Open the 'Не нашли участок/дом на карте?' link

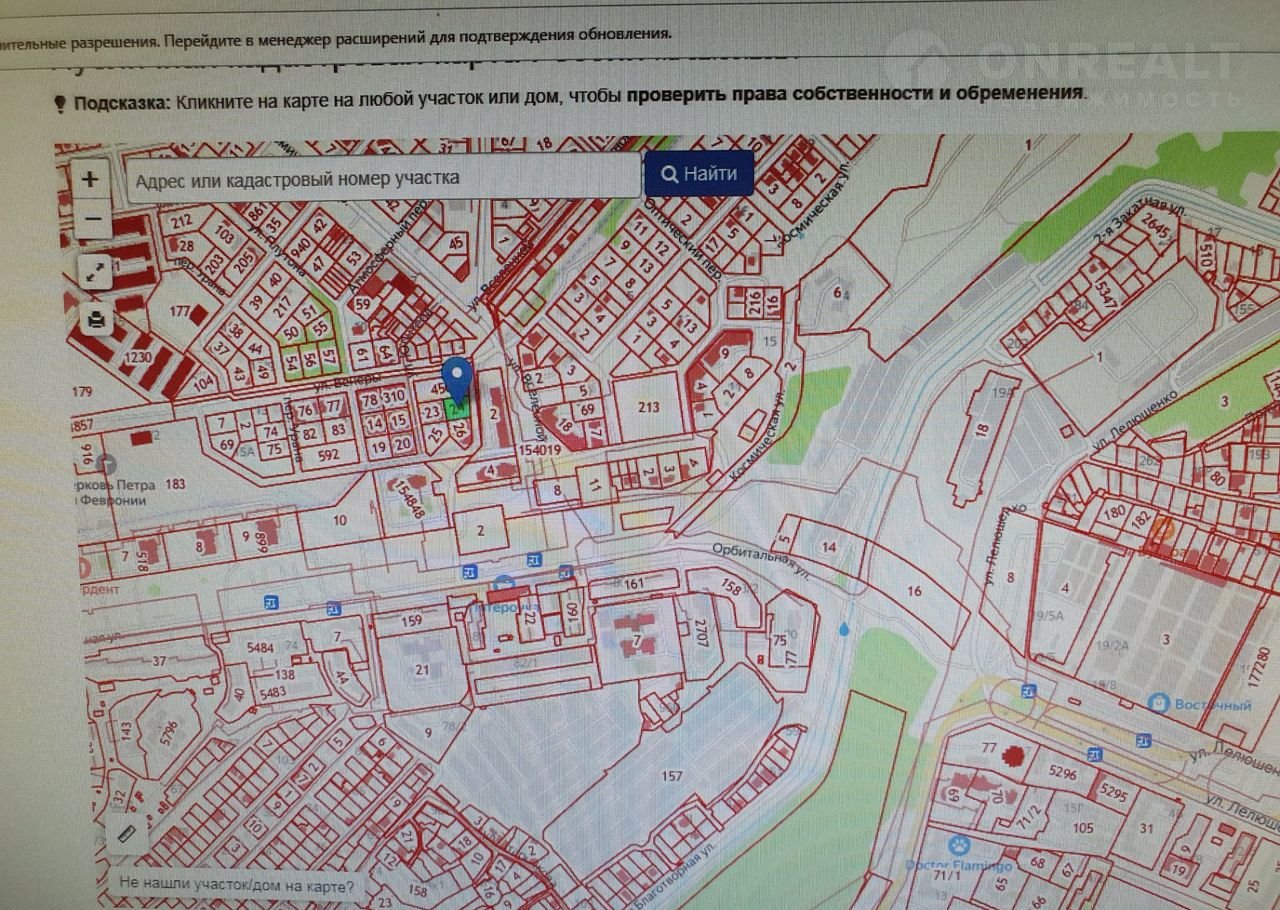click(x=236, y=885)
